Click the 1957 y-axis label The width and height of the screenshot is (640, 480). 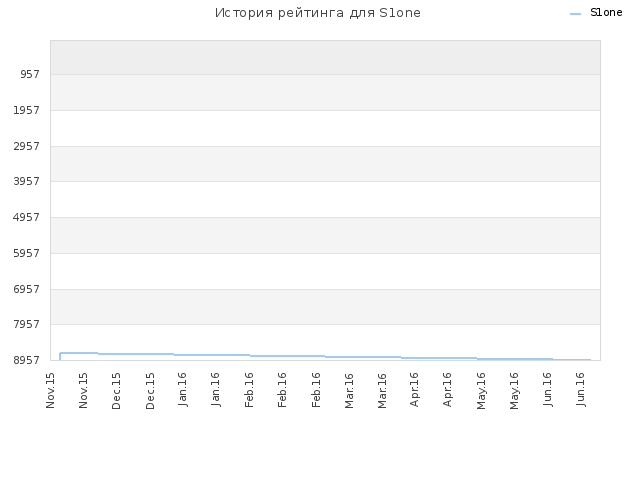(x=27, y=110)
